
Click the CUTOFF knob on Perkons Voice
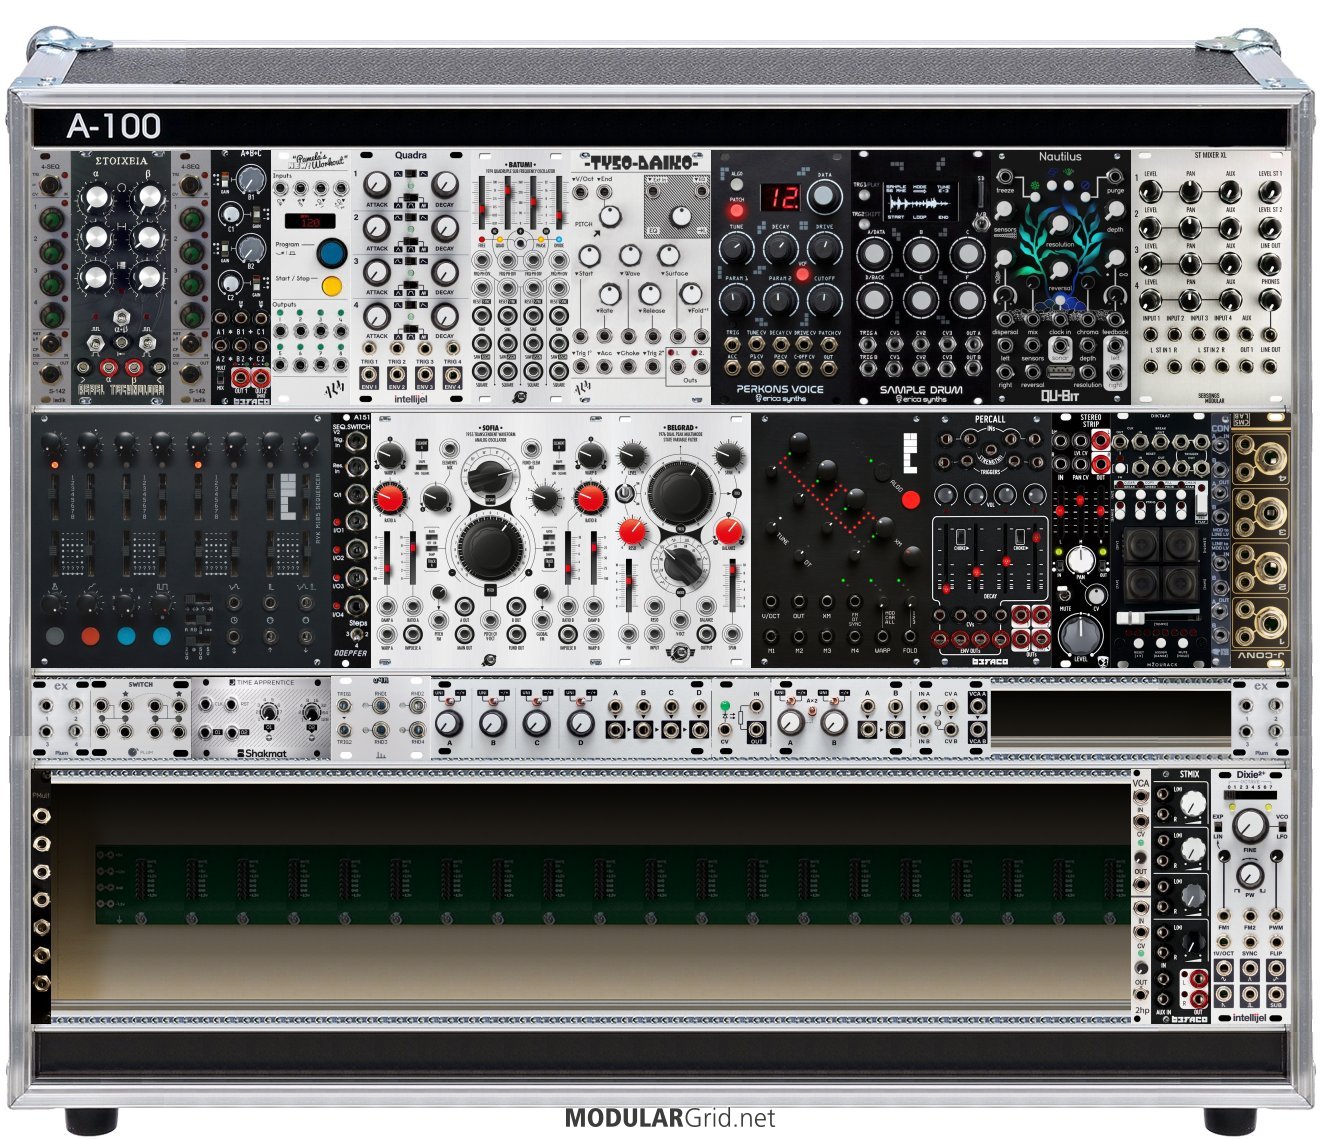click(x=825, y=299)
